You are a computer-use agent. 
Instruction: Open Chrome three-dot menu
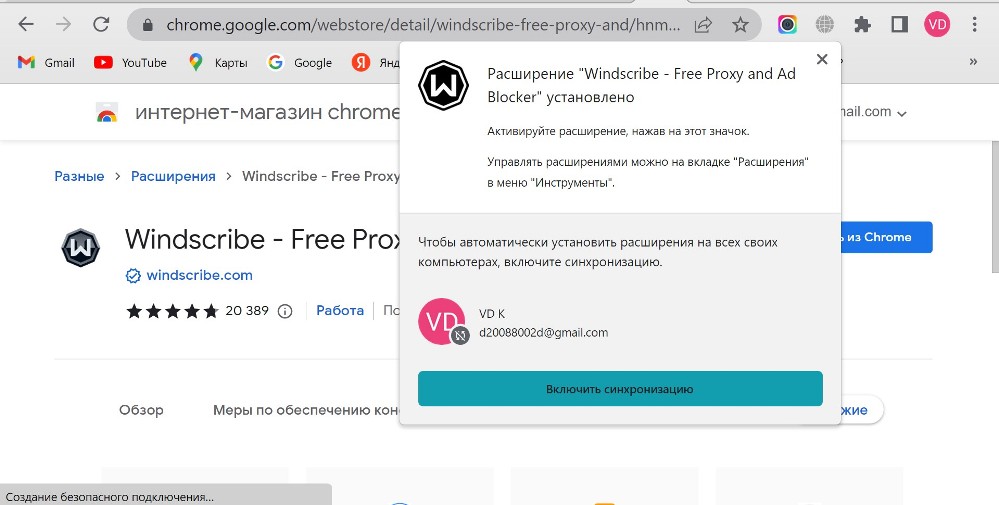click(974, 25)
